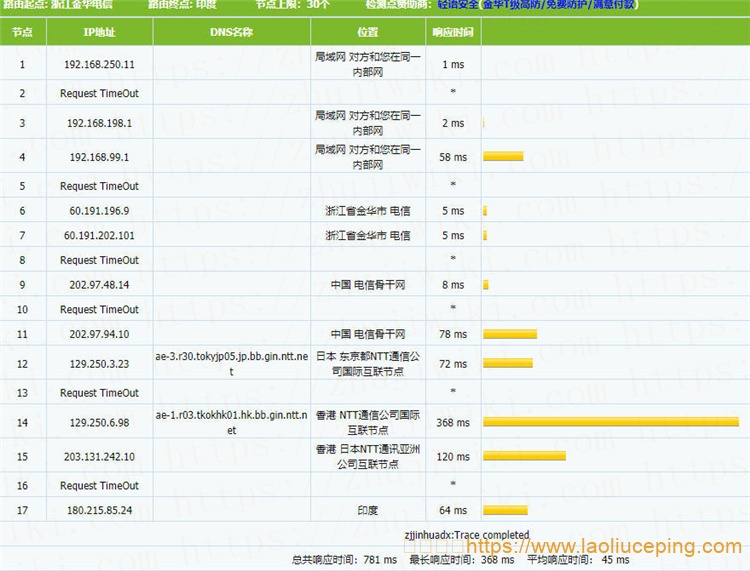
Task: Select Request TimeOut in node 5 row
Action: [x=99, y=187]
